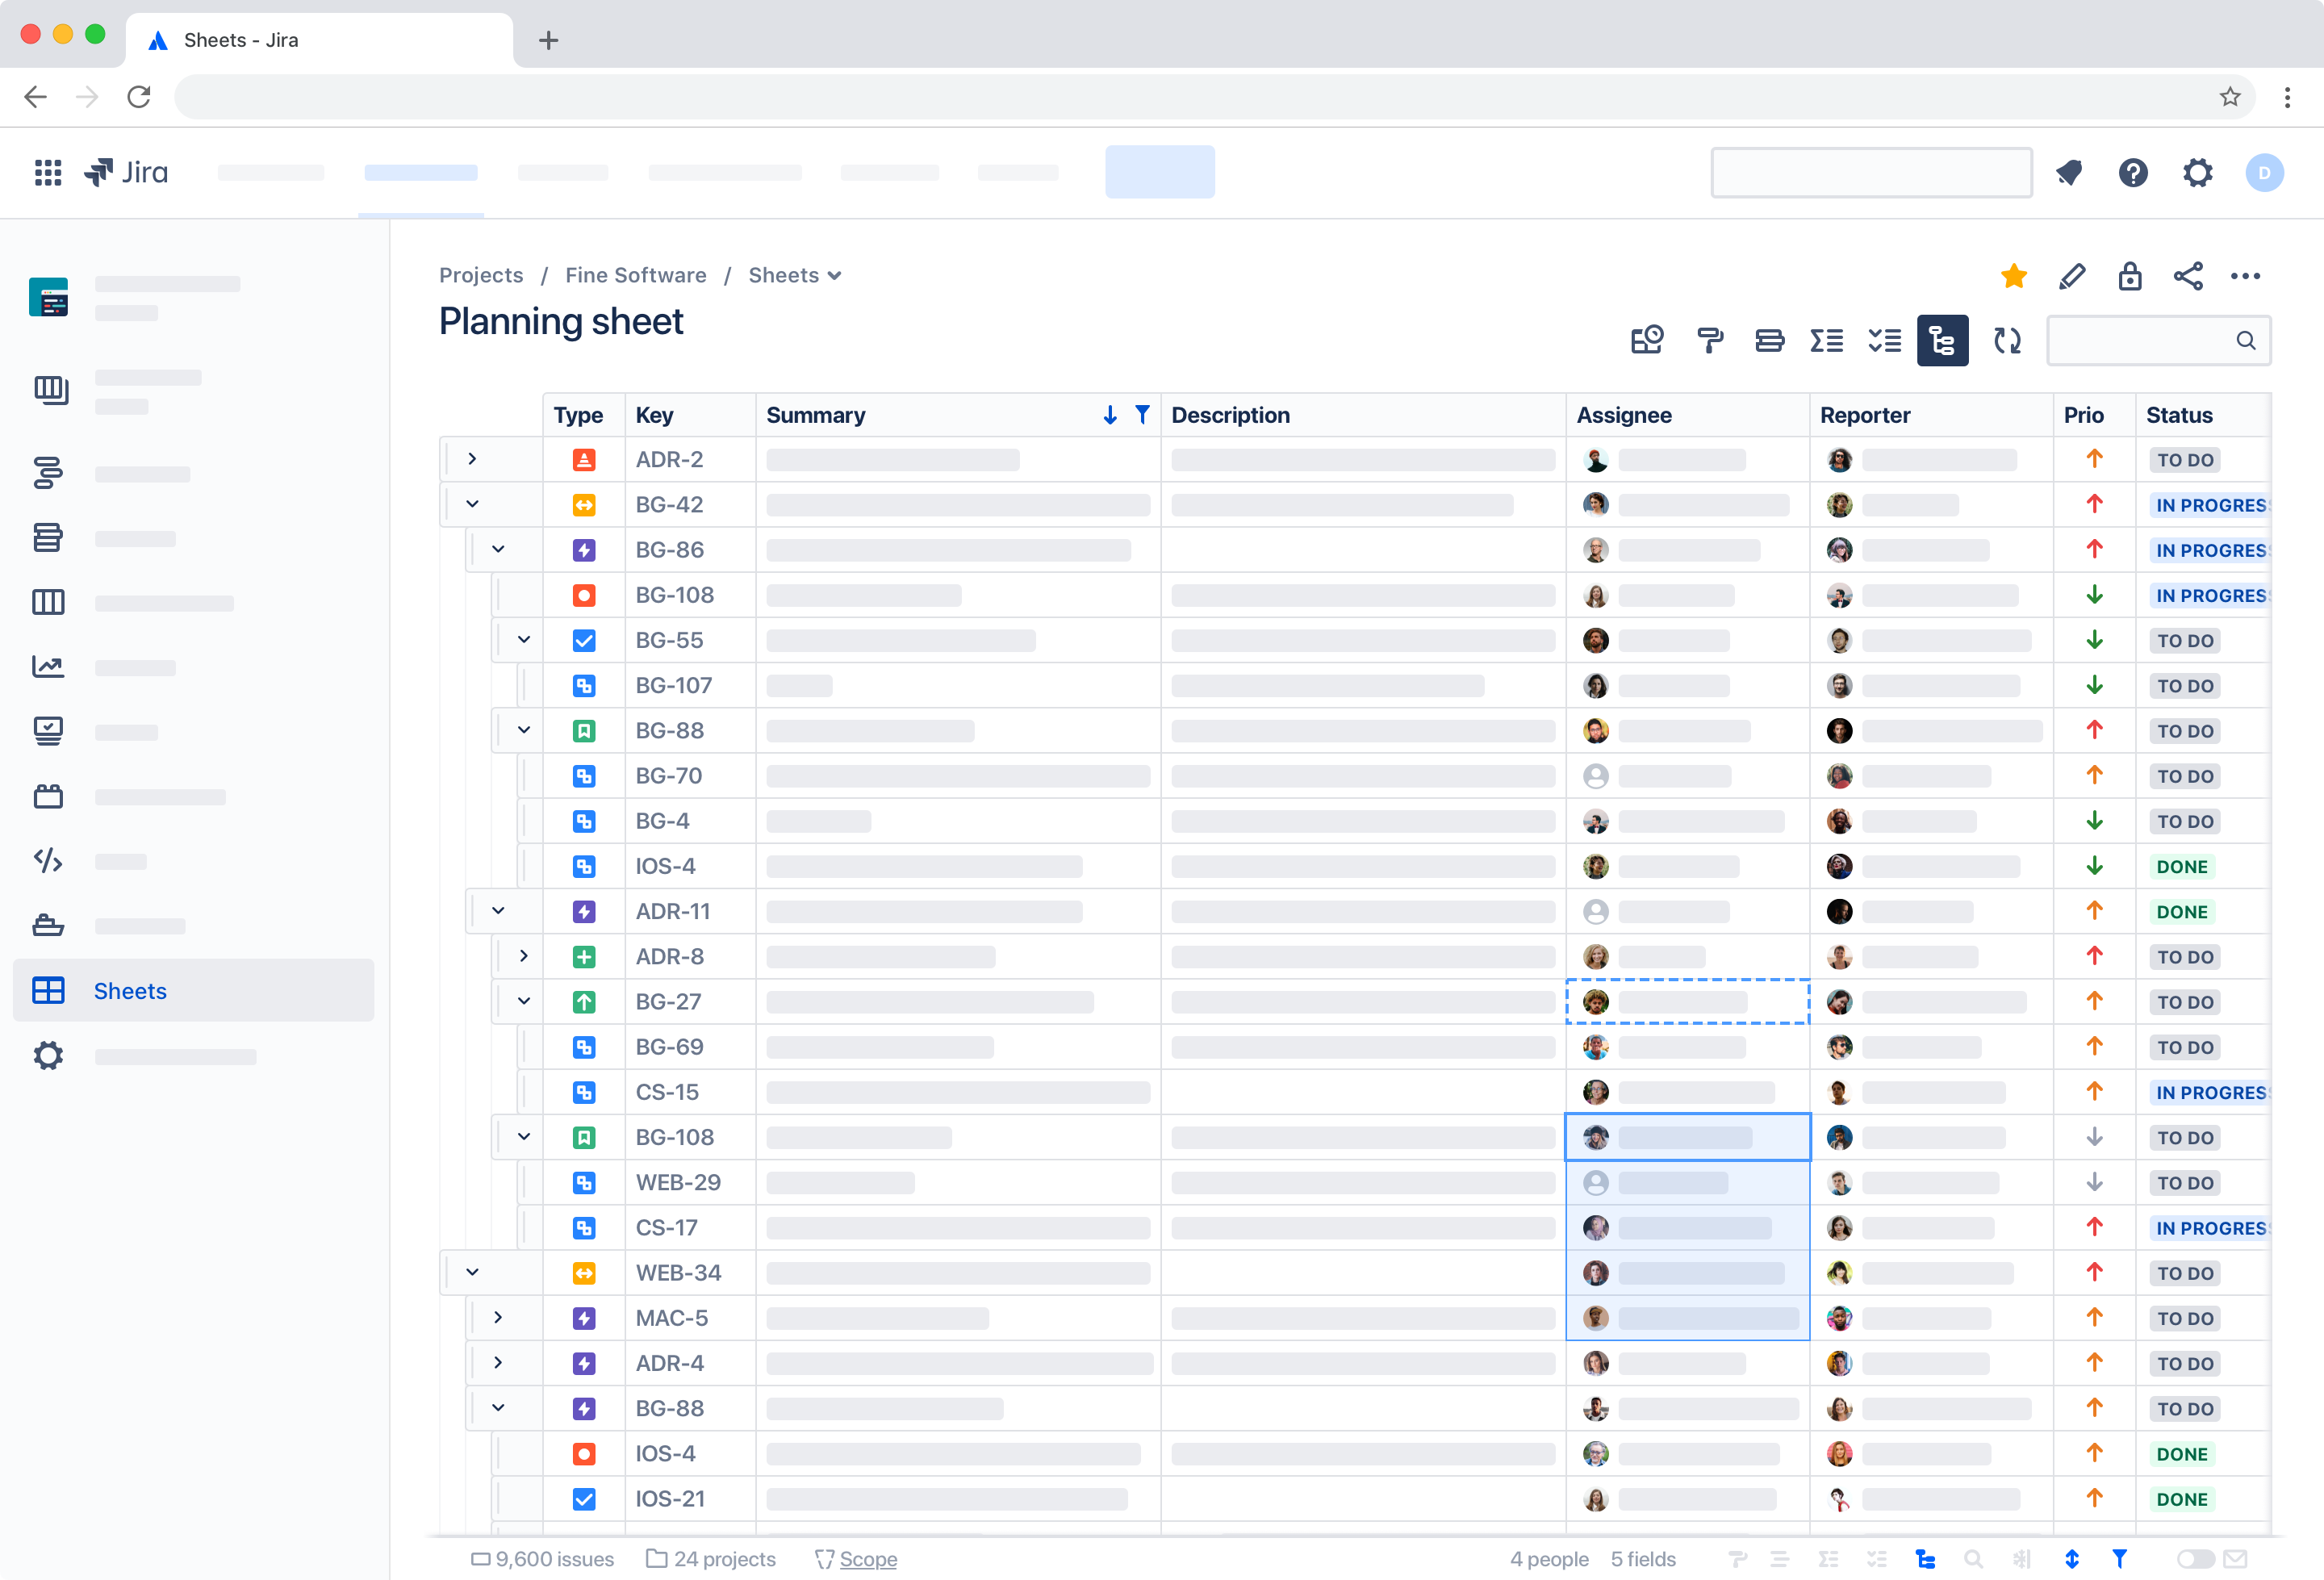The width and height of the screenshot is (2324, 1580).
Task: Select Sheets in the sidebar
Action: [193, 990]
